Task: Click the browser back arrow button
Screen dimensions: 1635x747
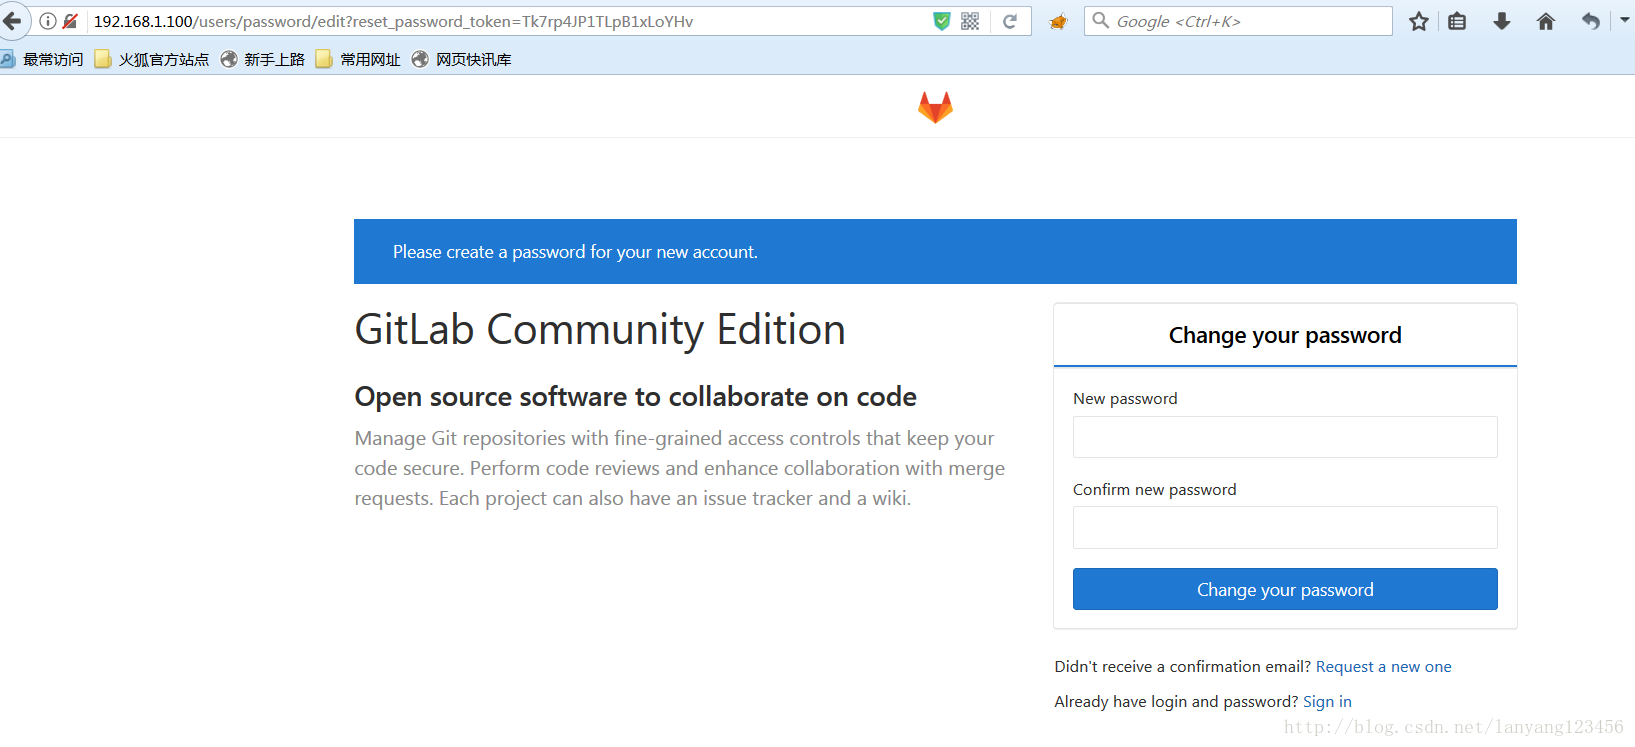Action: coord(12,21)
